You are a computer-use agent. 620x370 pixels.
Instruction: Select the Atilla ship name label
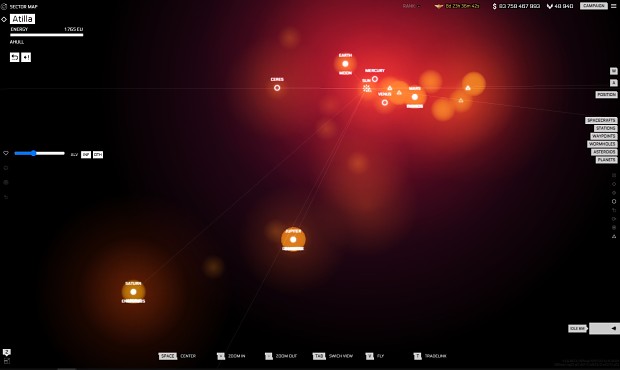click(x=22, y=19)
